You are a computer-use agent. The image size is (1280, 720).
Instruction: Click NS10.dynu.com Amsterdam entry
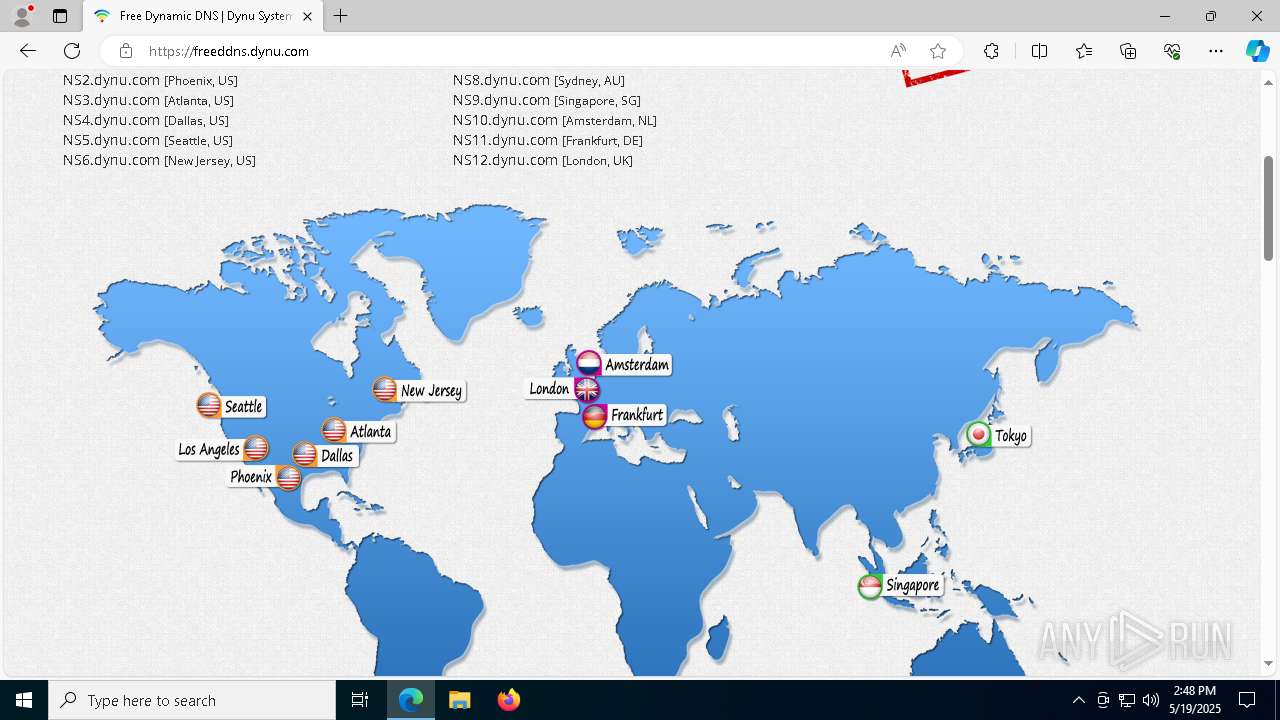pos(555,120)
